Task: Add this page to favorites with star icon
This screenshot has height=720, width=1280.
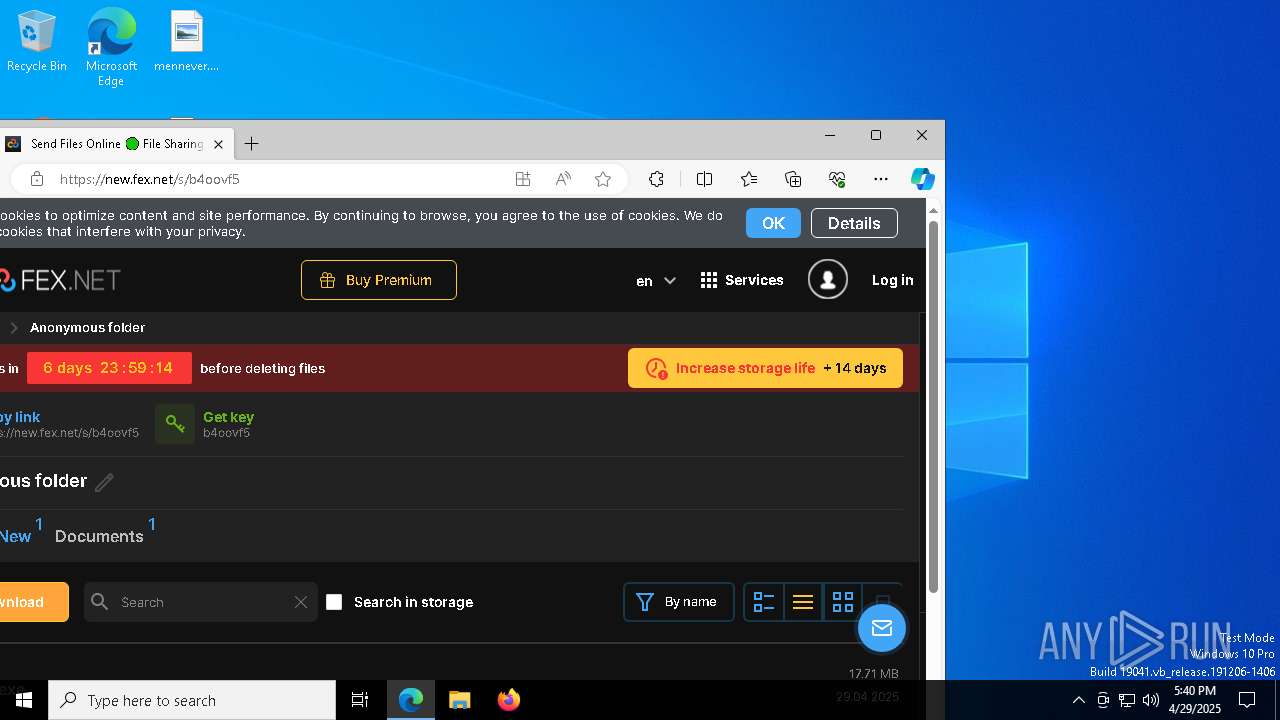Action: click(x=603, y=179)
